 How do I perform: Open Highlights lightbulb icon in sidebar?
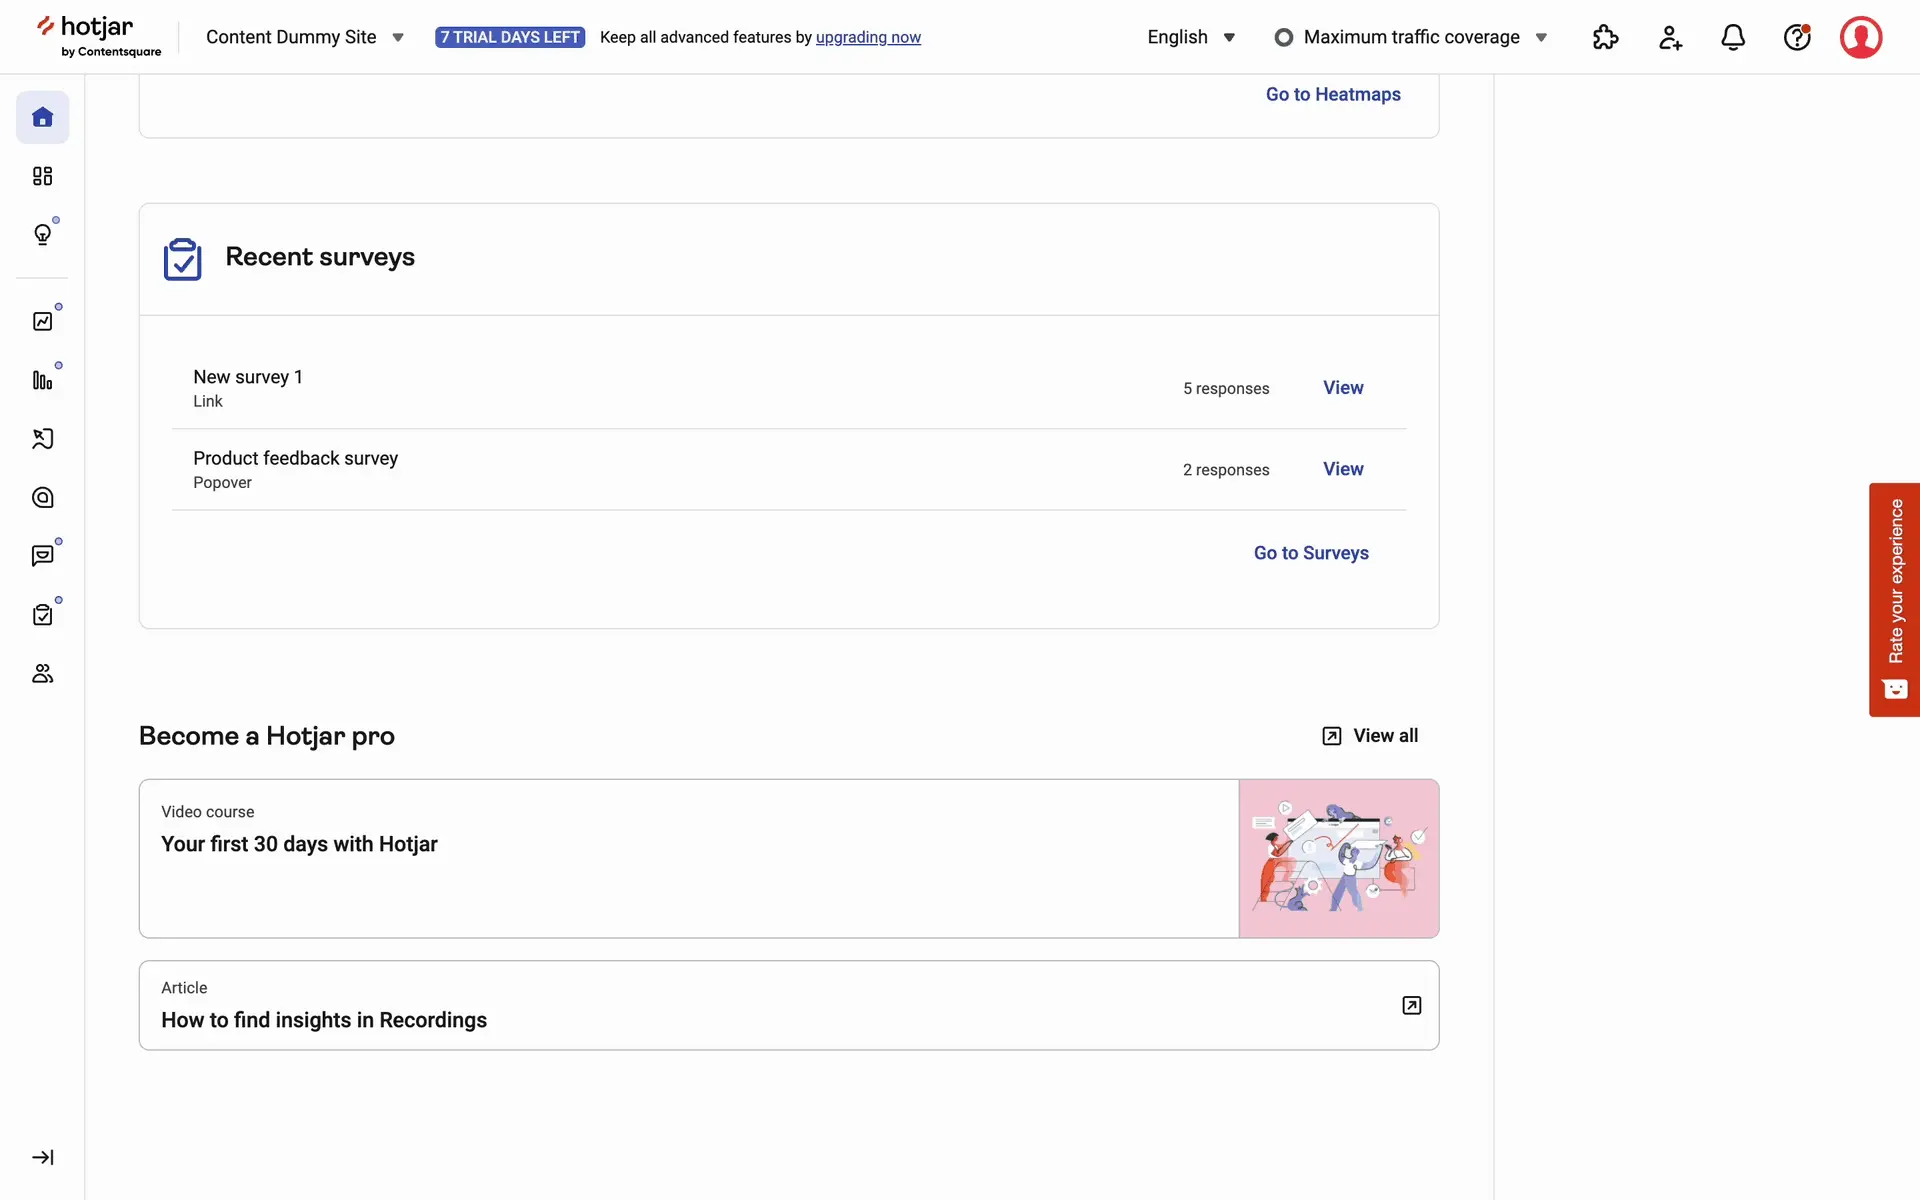42,235
